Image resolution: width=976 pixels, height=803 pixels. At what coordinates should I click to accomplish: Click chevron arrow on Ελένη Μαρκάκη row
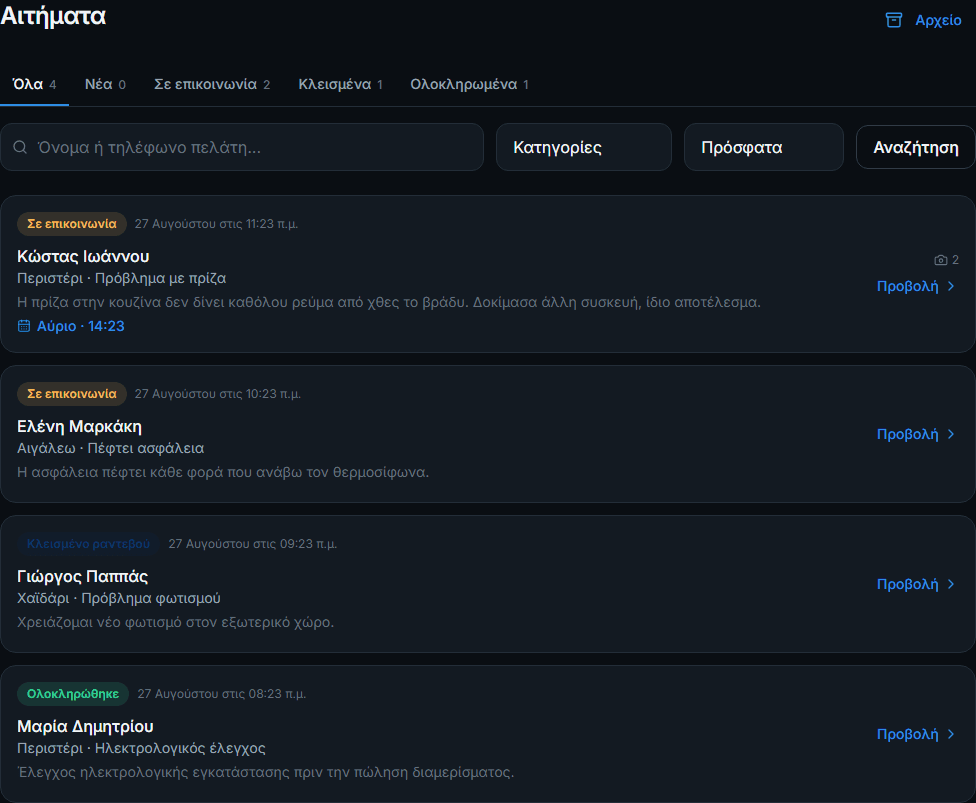coord(950,434)
